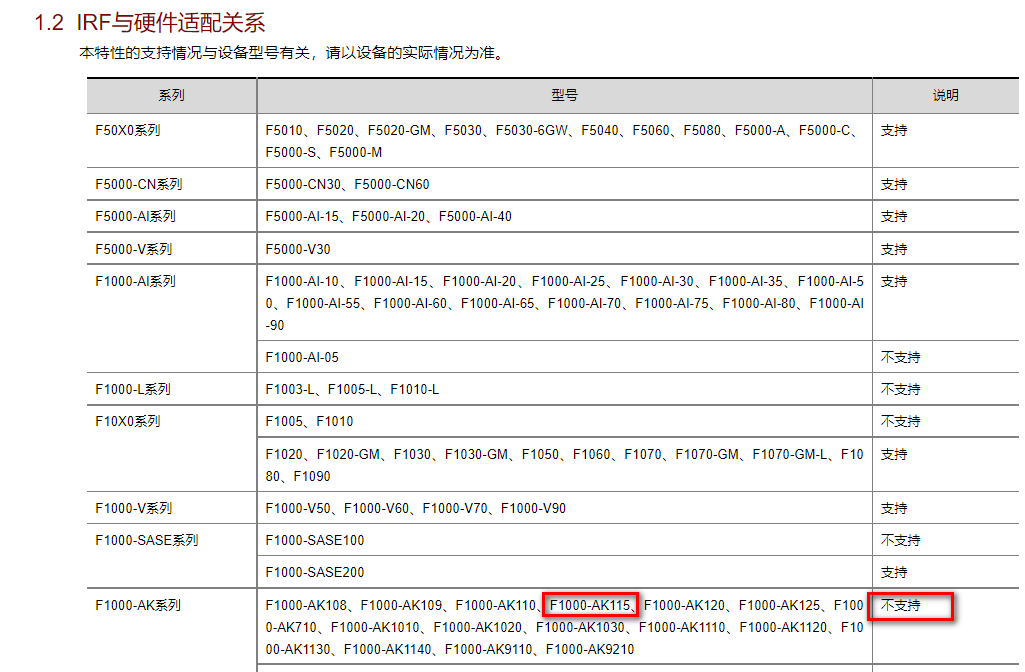
Task: Click '支持' in the F5000-CN系列 row
Action: pos(894,184)
